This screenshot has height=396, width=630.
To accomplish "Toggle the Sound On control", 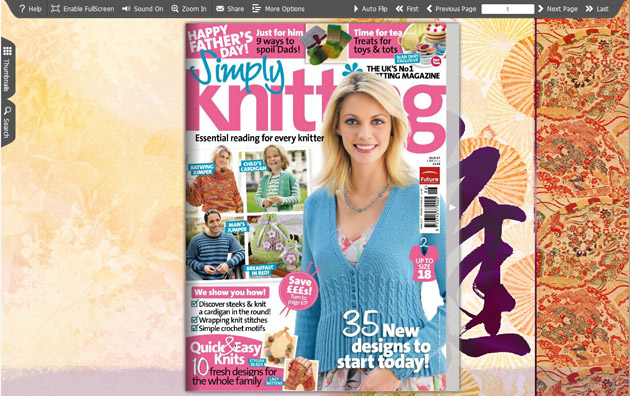I will click(143, 8).
